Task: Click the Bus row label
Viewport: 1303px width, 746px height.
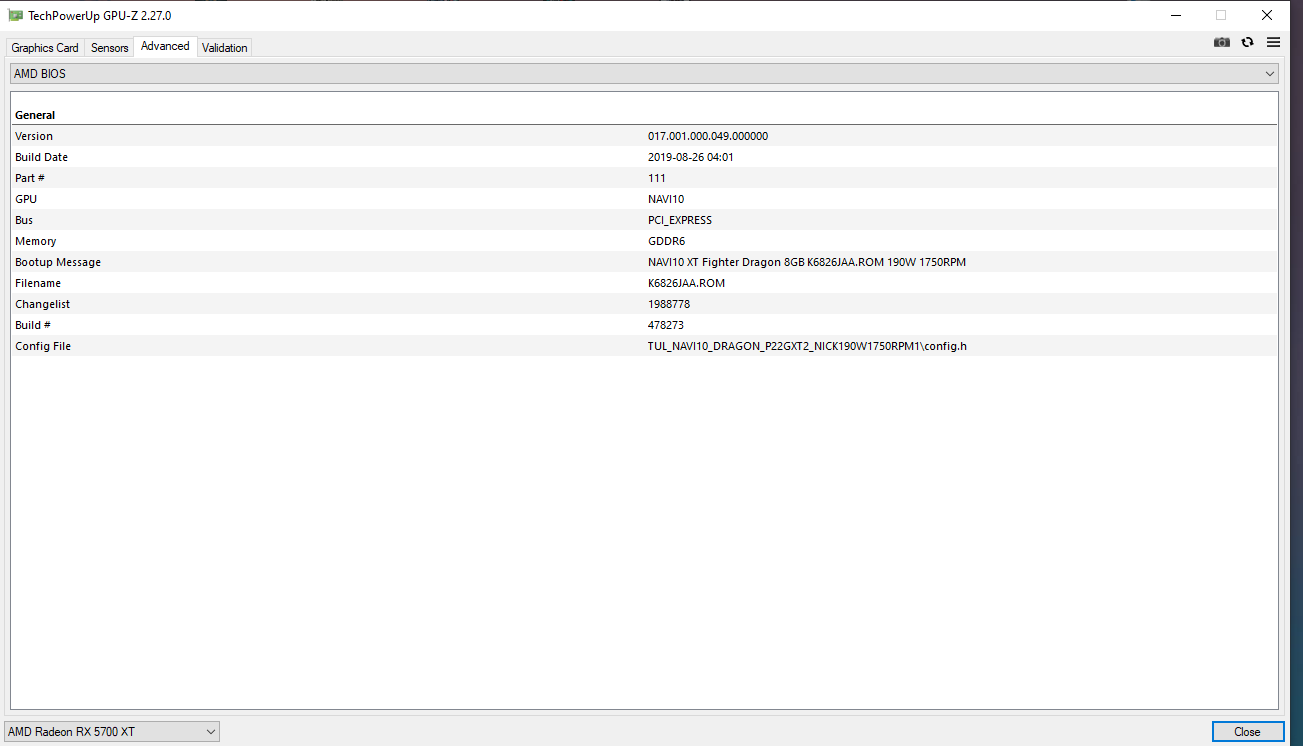Action: point(24,220)
